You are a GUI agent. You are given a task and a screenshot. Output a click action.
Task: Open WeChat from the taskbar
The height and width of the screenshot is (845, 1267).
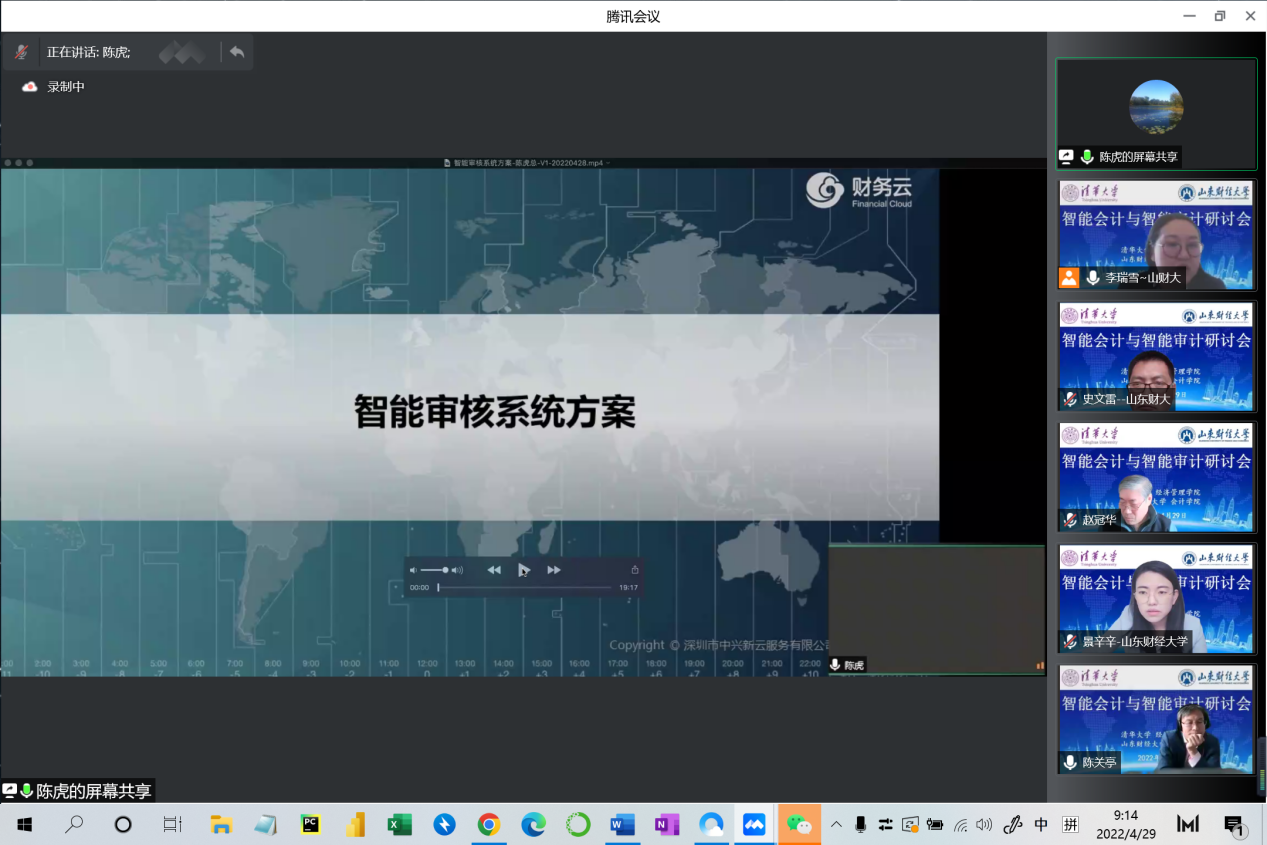pyautogui.click(x=799, y=825)
